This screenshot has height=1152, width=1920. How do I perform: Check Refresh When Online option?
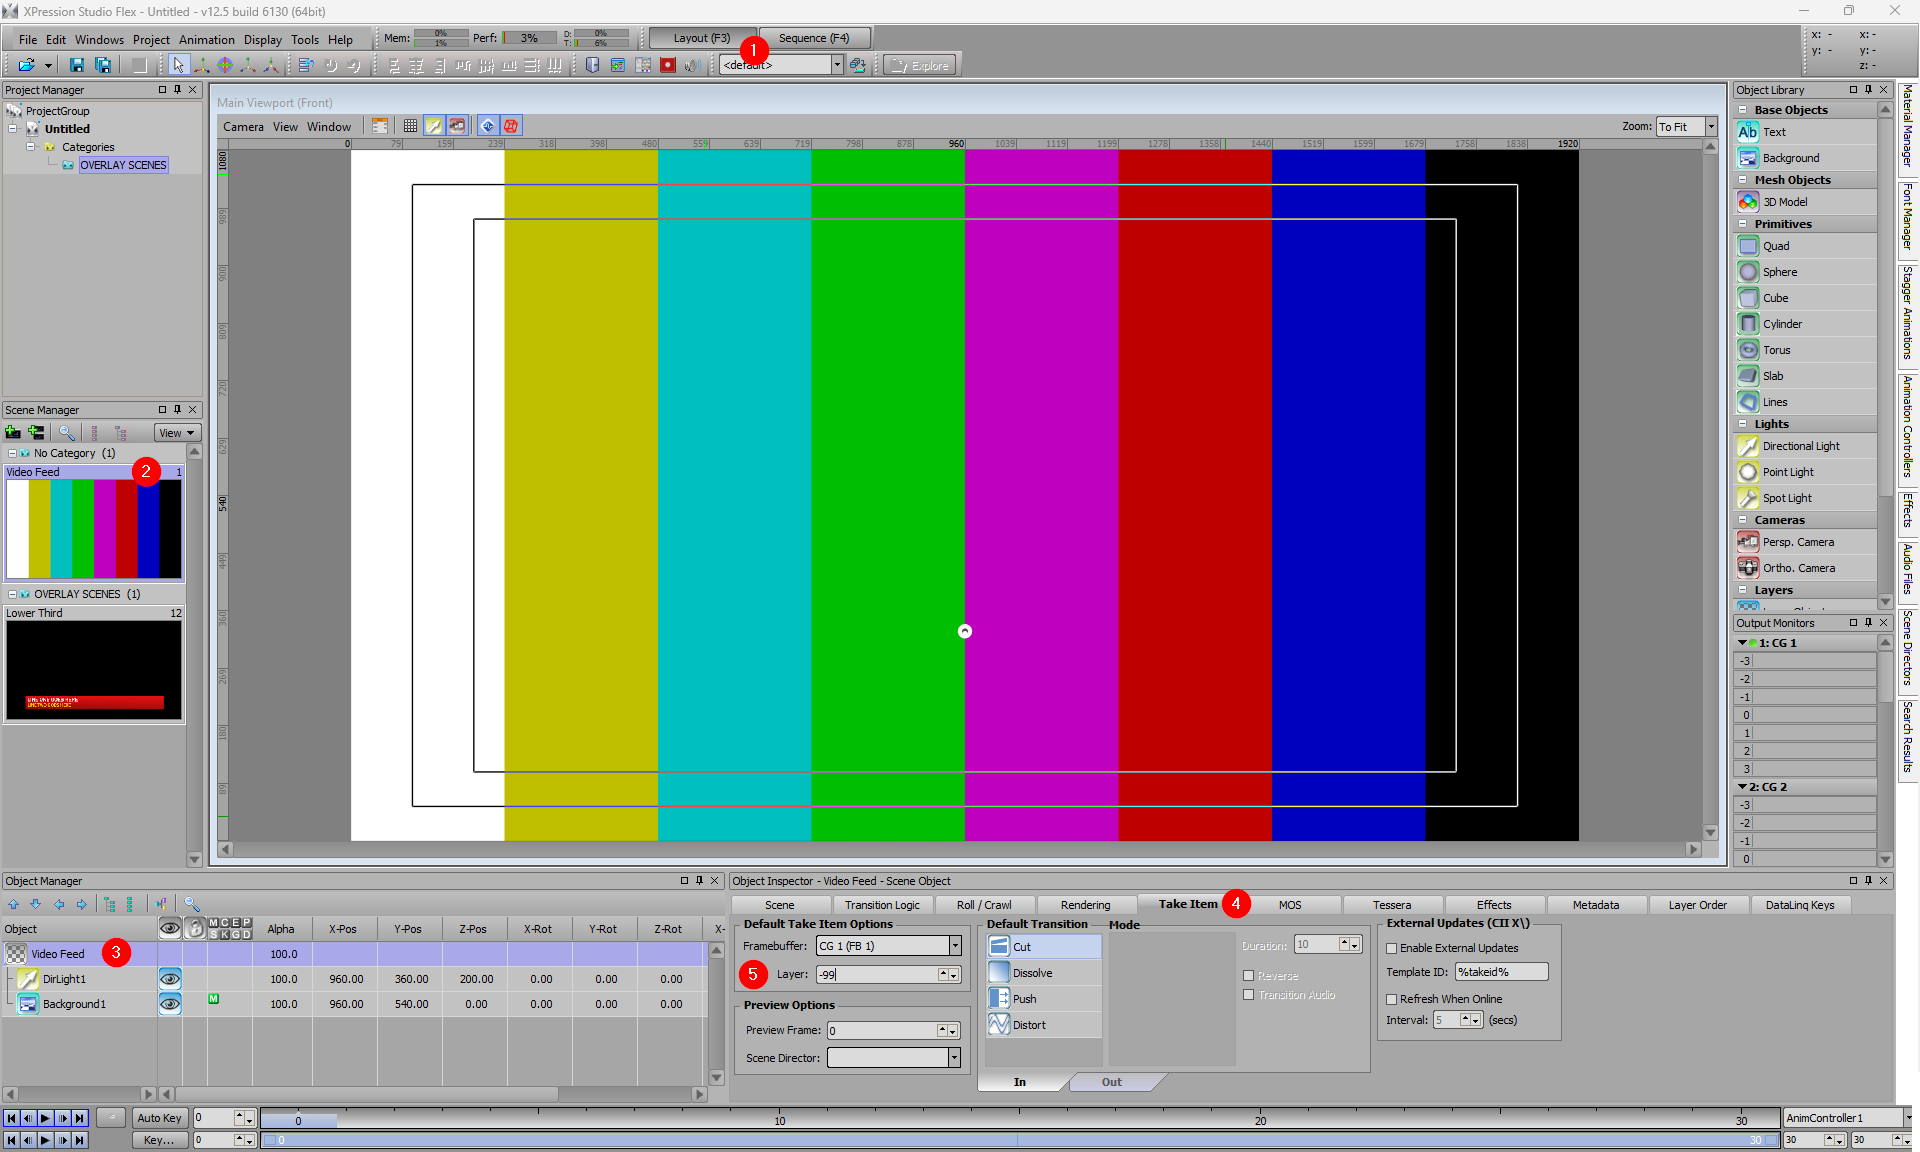(x=1391, y=999)
